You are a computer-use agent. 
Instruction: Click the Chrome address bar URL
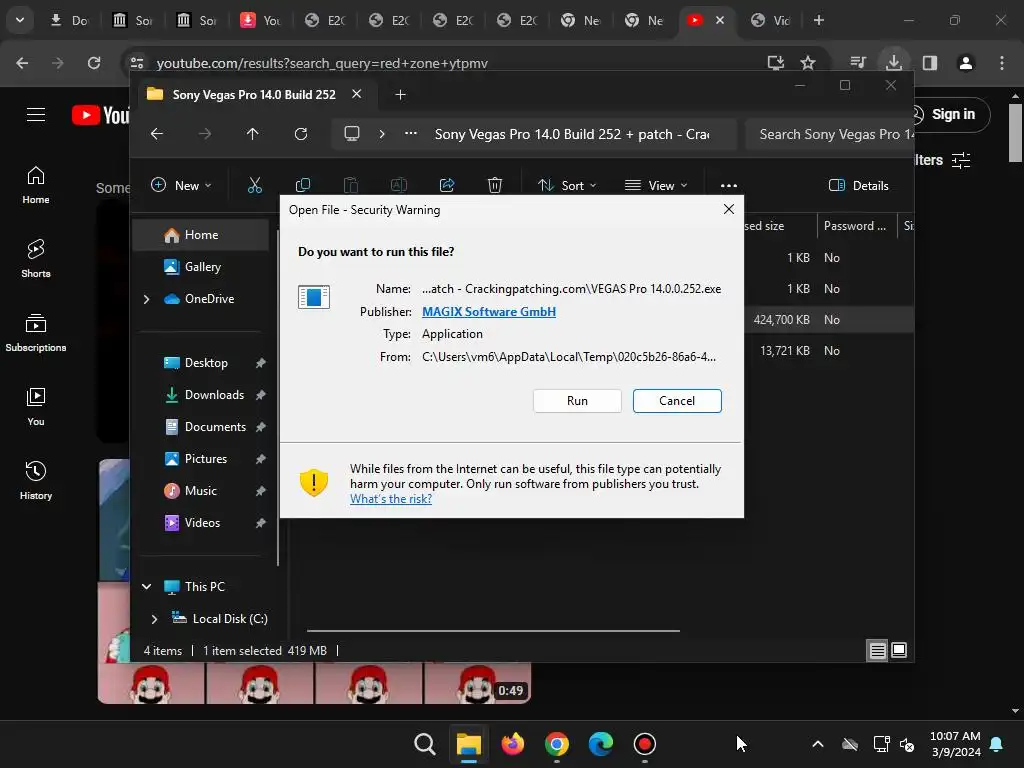point(322,63)
